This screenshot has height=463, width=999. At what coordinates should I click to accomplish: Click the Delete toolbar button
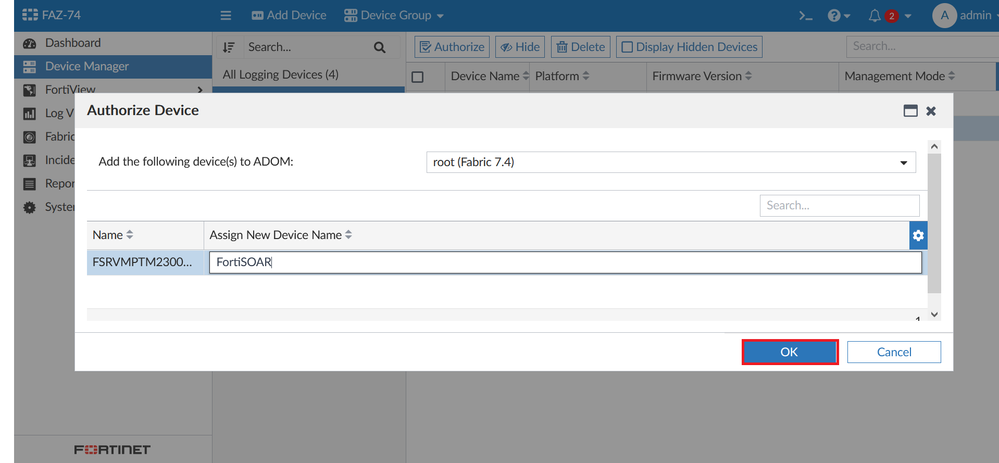click(580, 46)
